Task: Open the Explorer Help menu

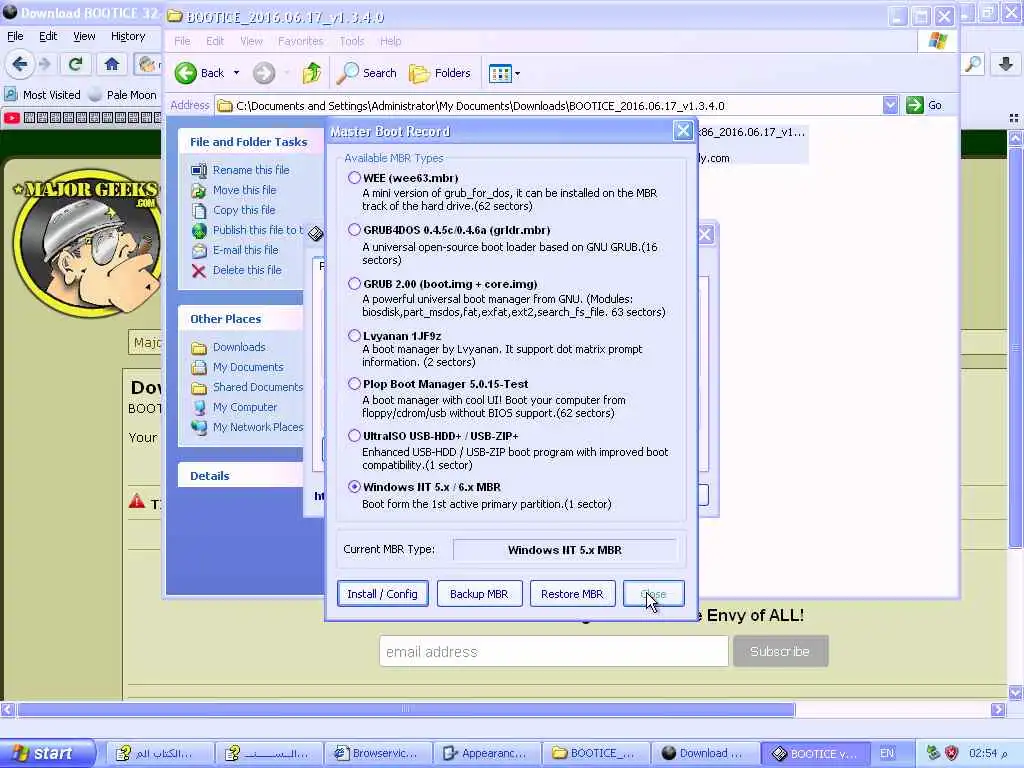Action: 391,41
